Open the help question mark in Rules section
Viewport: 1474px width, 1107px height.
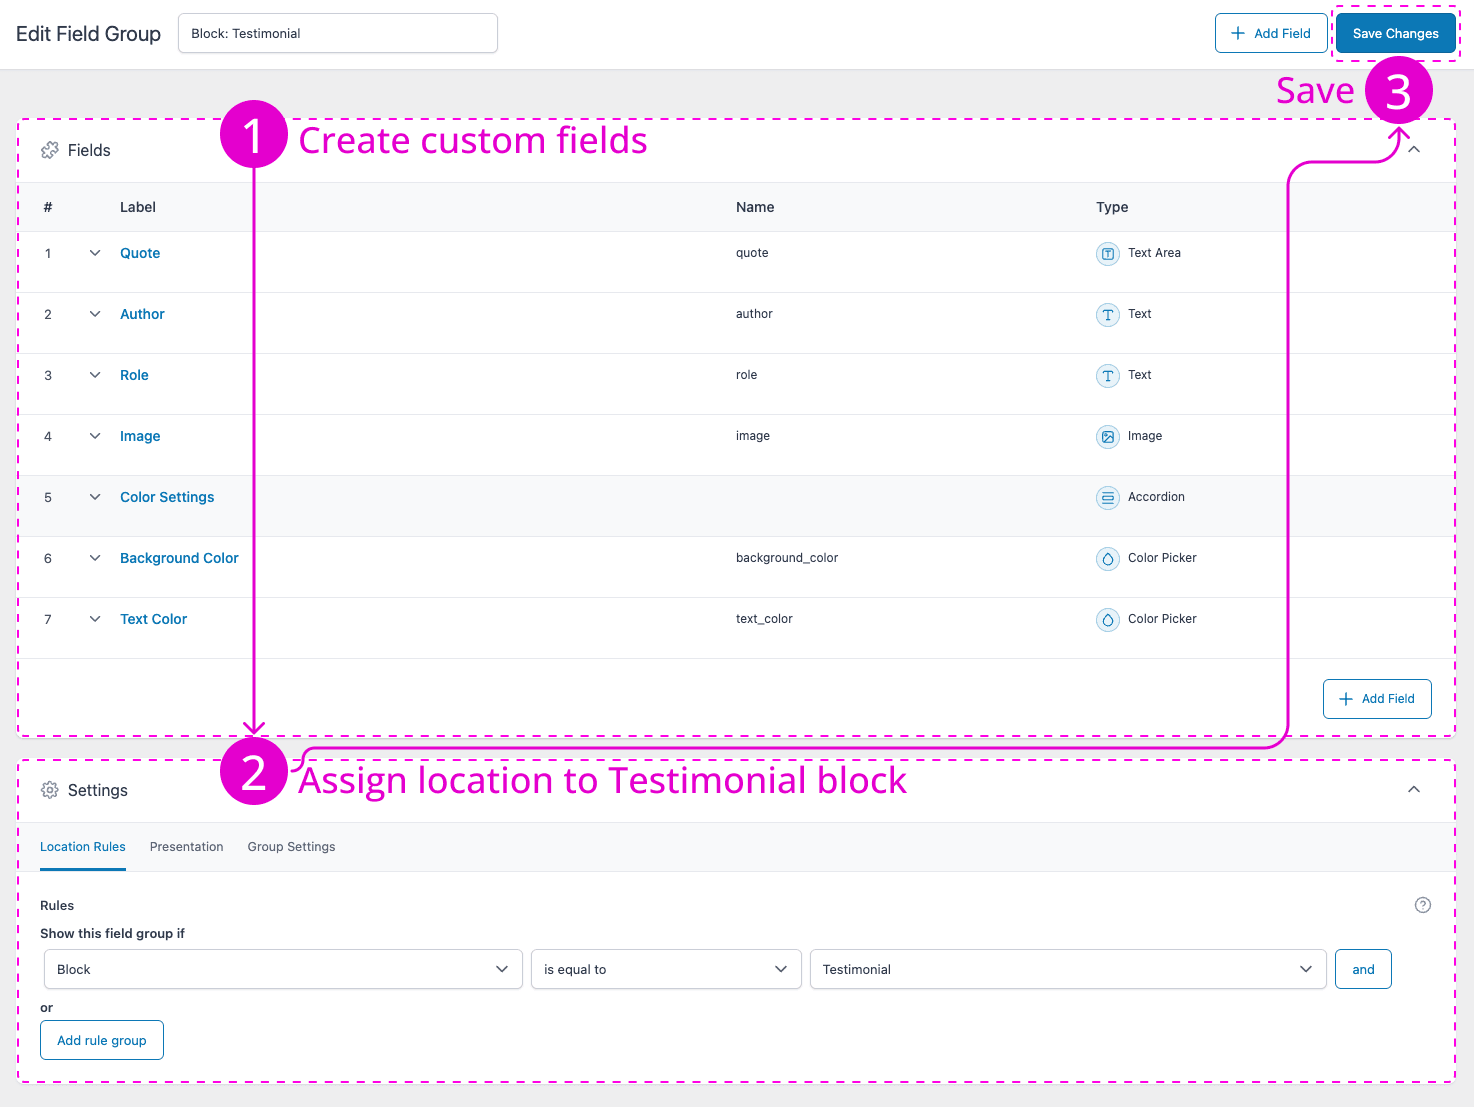1422,904
